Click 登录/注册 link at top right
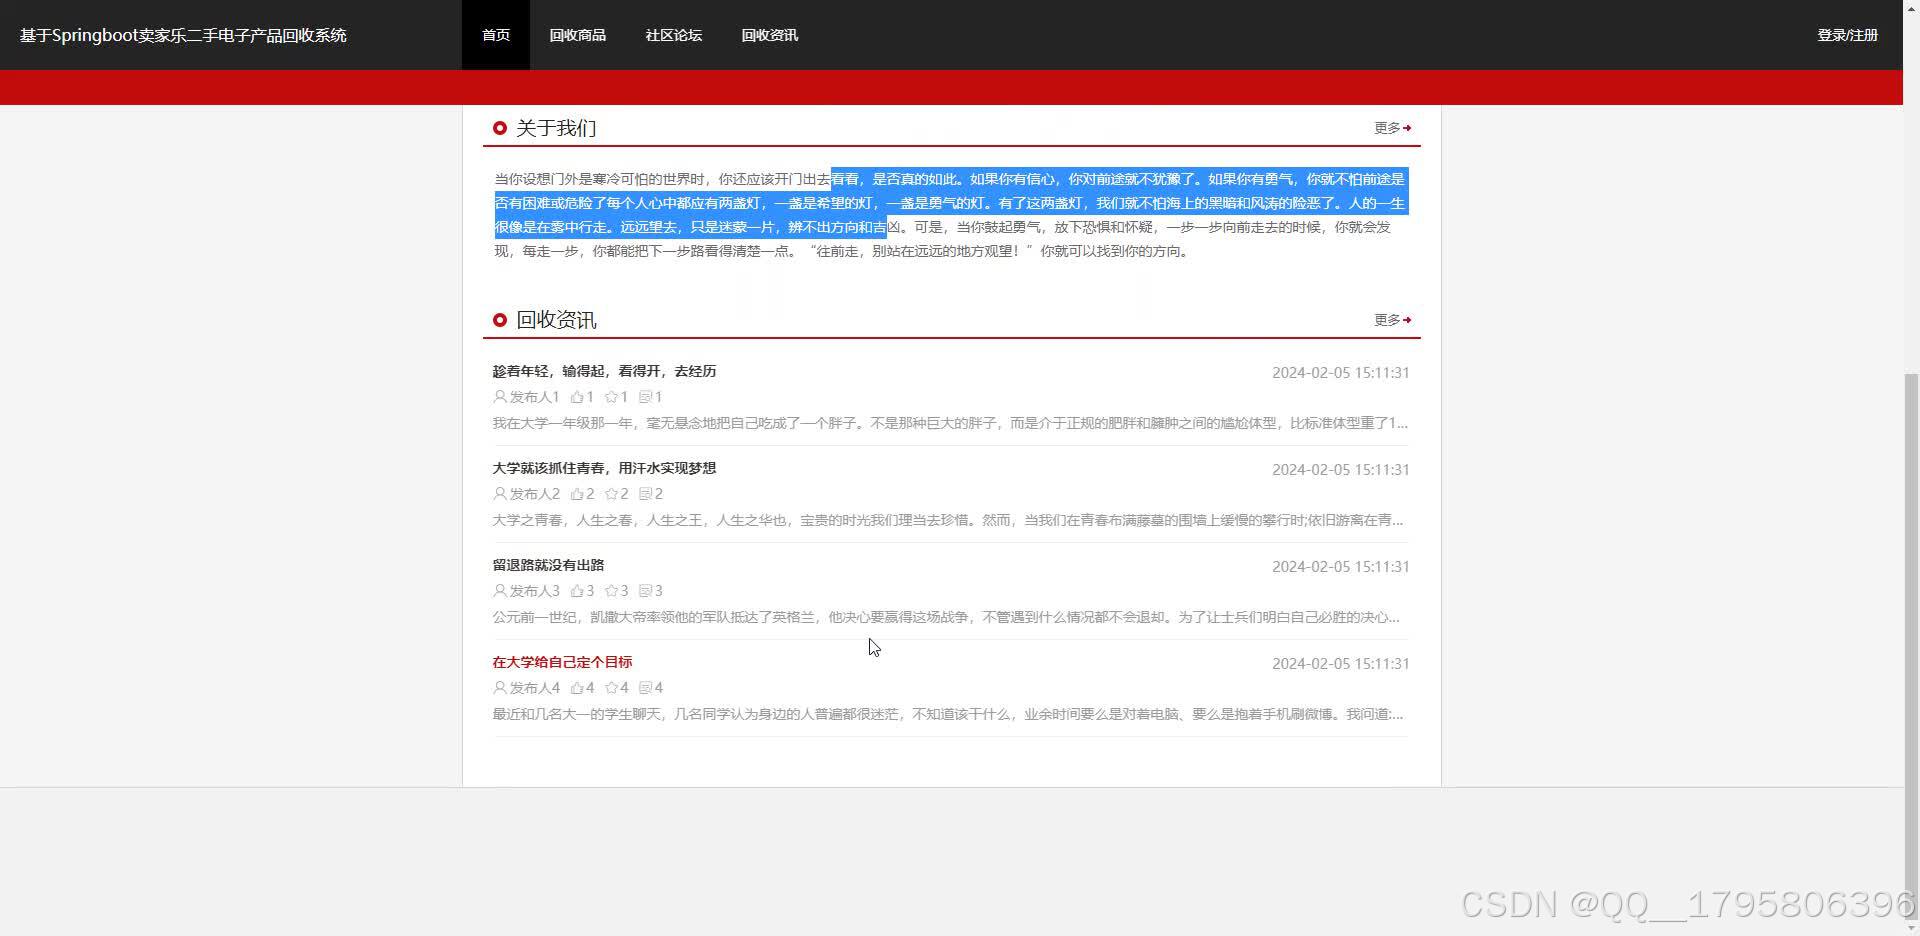Viewport: 1920px width, 936px height. pyautogui.click(x=1847, y=35)
